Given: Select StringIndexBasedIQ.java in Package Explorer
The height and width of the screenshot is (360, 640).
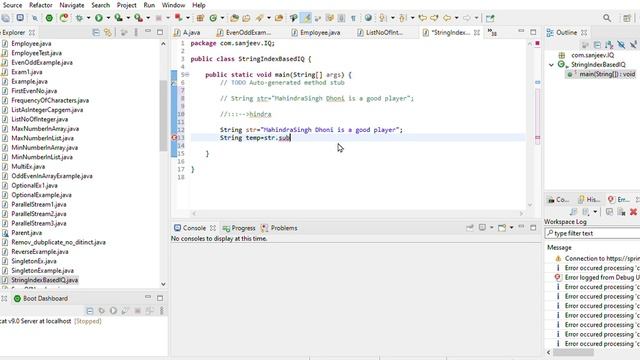Looking at the screenshot, I should click(44, 280).
